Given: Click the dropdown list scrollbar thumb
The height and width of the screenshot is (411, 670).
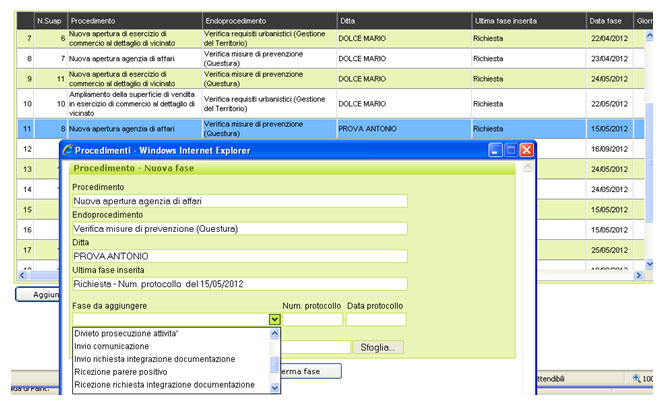Looking at the screenshot, I should point(275,364).
